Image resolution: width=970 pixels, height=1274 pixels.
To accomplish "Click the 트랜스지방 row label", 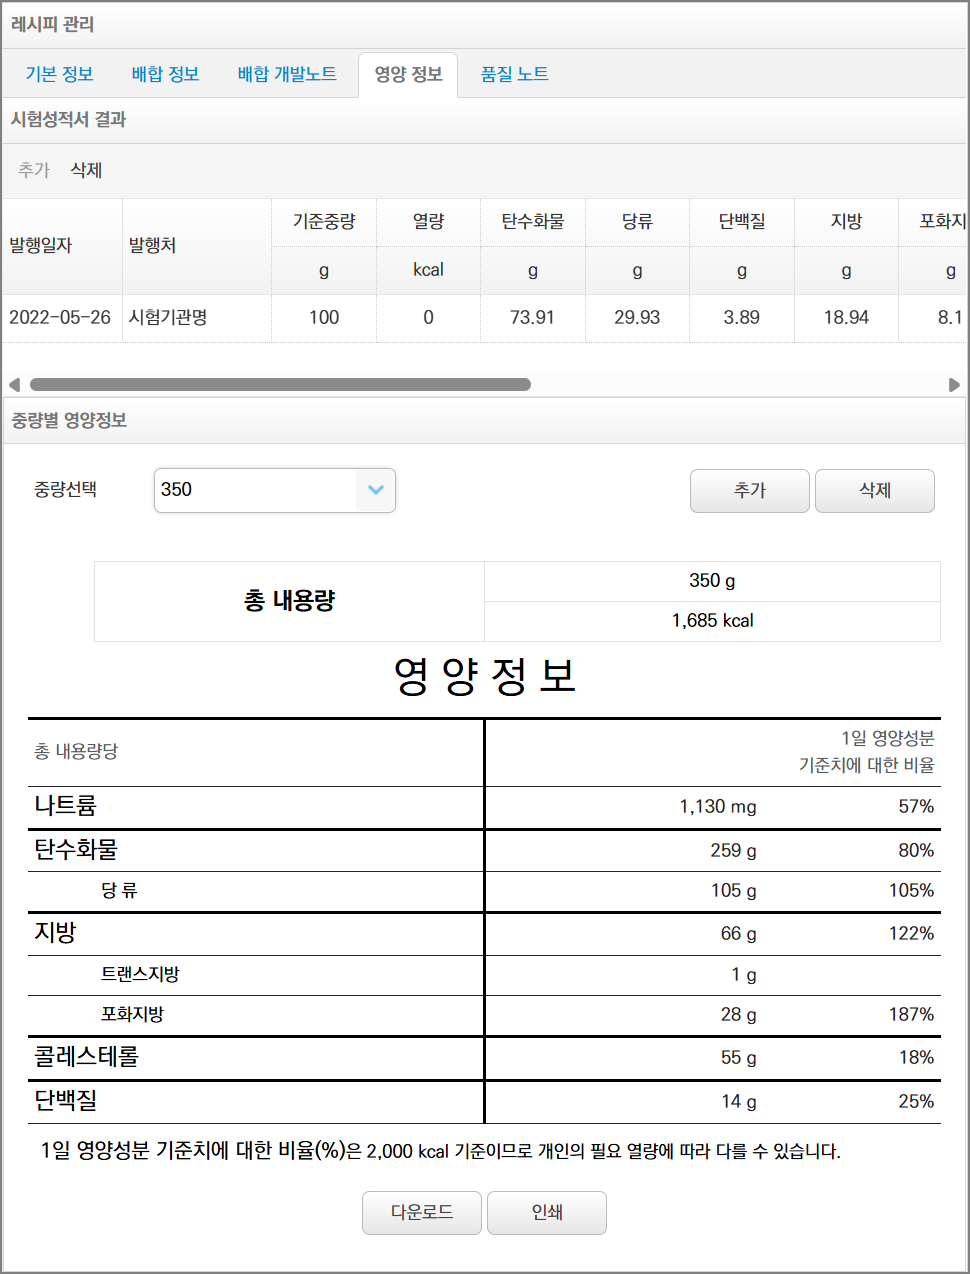I will [x=140, y=974].
